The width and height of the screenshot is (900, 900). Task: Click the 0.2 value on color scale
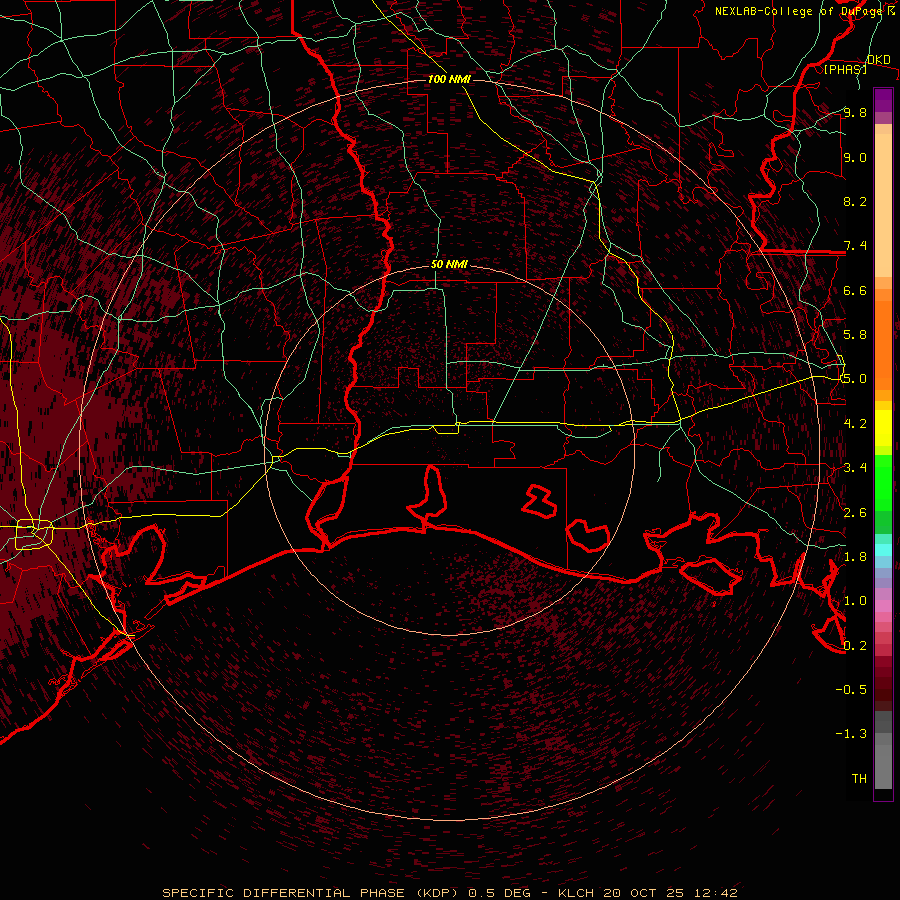tap(855, 646)
